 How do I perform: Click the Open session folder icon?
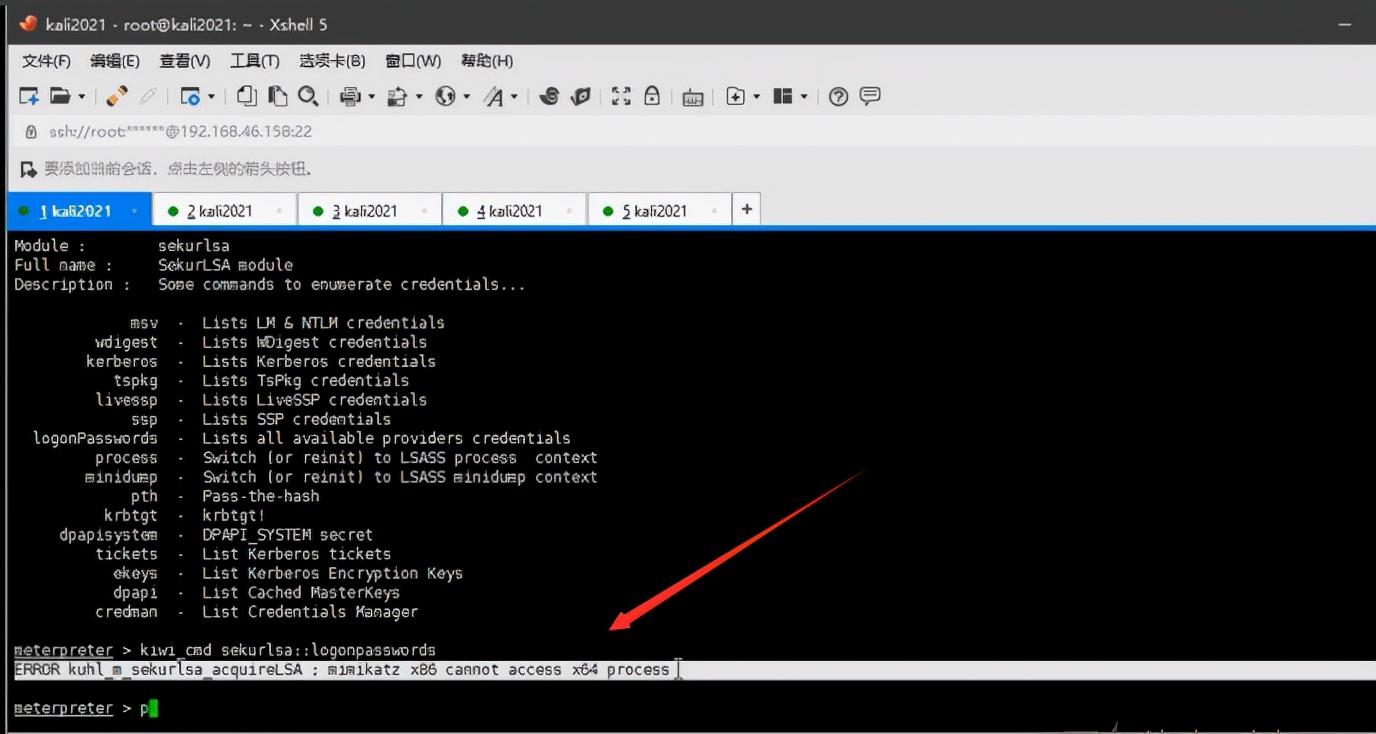[x=60, y=96]
